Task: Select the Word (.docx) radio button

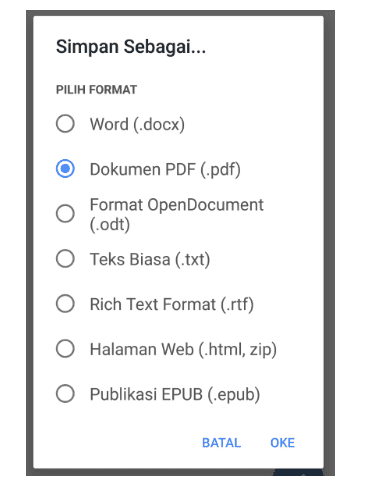Action: pyautogui.click(x=65, y=124)
